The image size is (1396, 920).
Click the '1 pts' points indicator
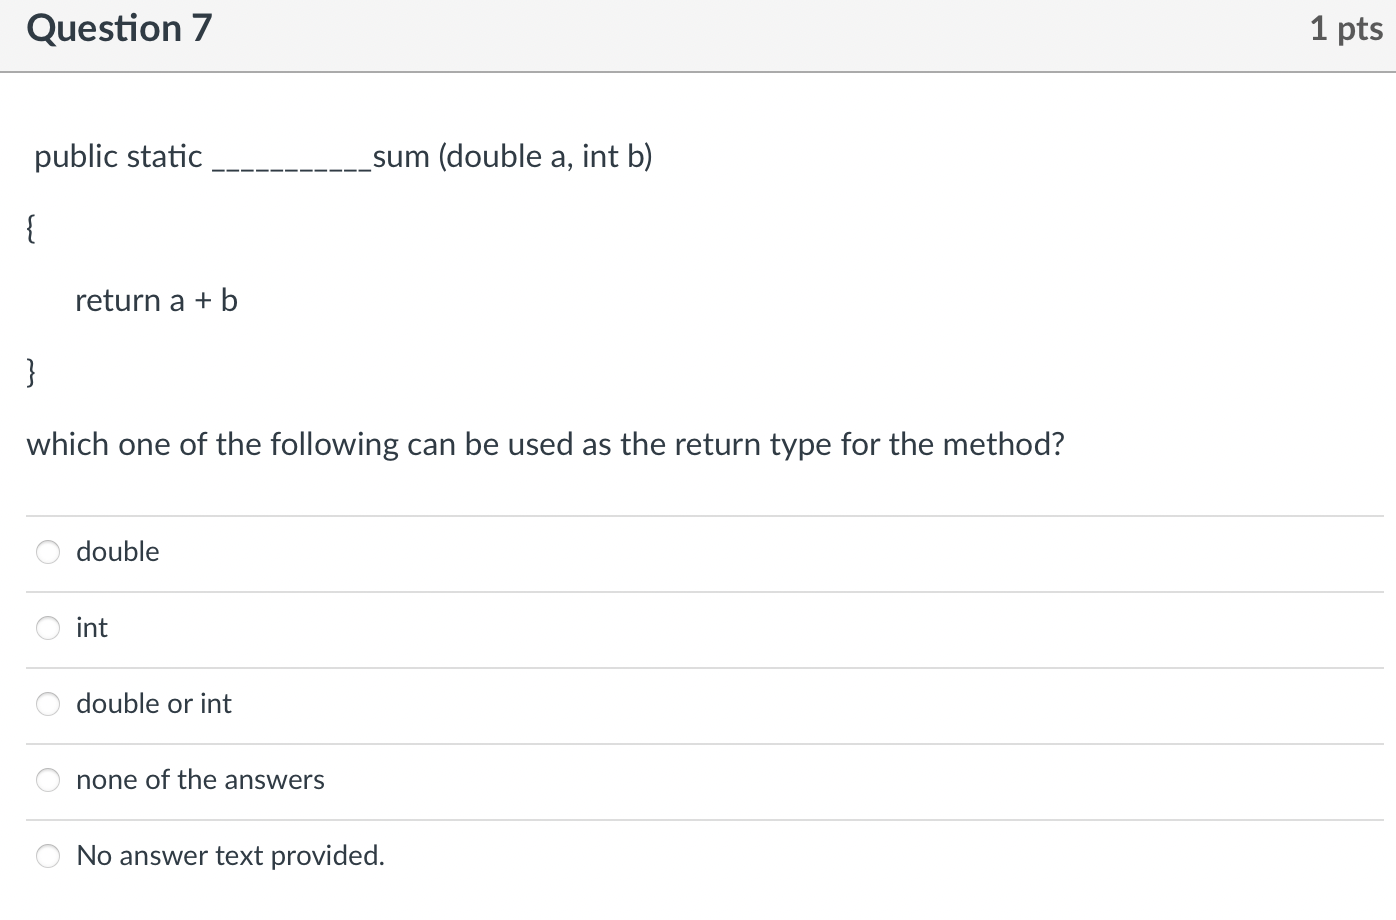(x=1346, y=29)
